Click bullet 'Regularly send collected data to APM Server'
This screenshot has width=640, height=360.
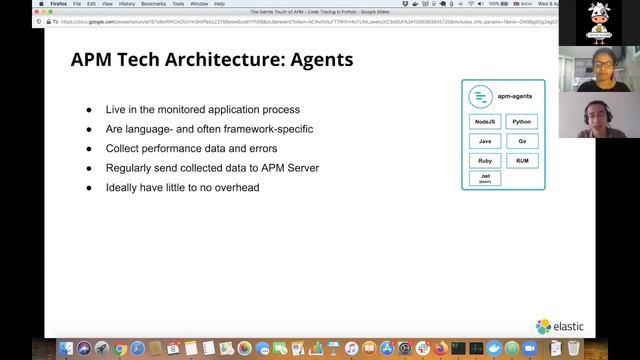pos(212,168)
